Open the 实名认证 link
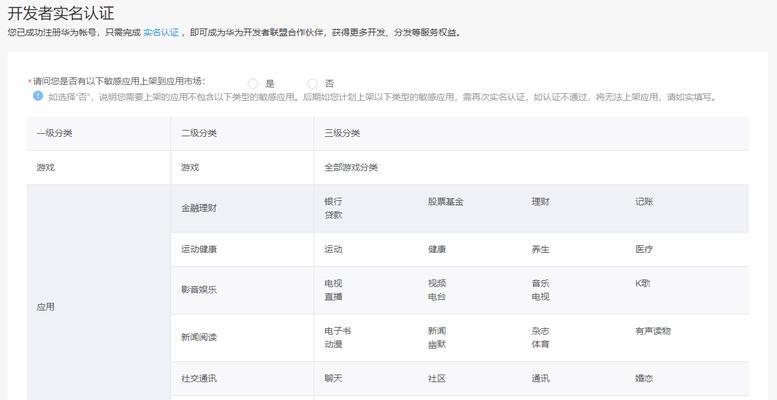This screenshot has height=400, width=777. click(161, 33)
